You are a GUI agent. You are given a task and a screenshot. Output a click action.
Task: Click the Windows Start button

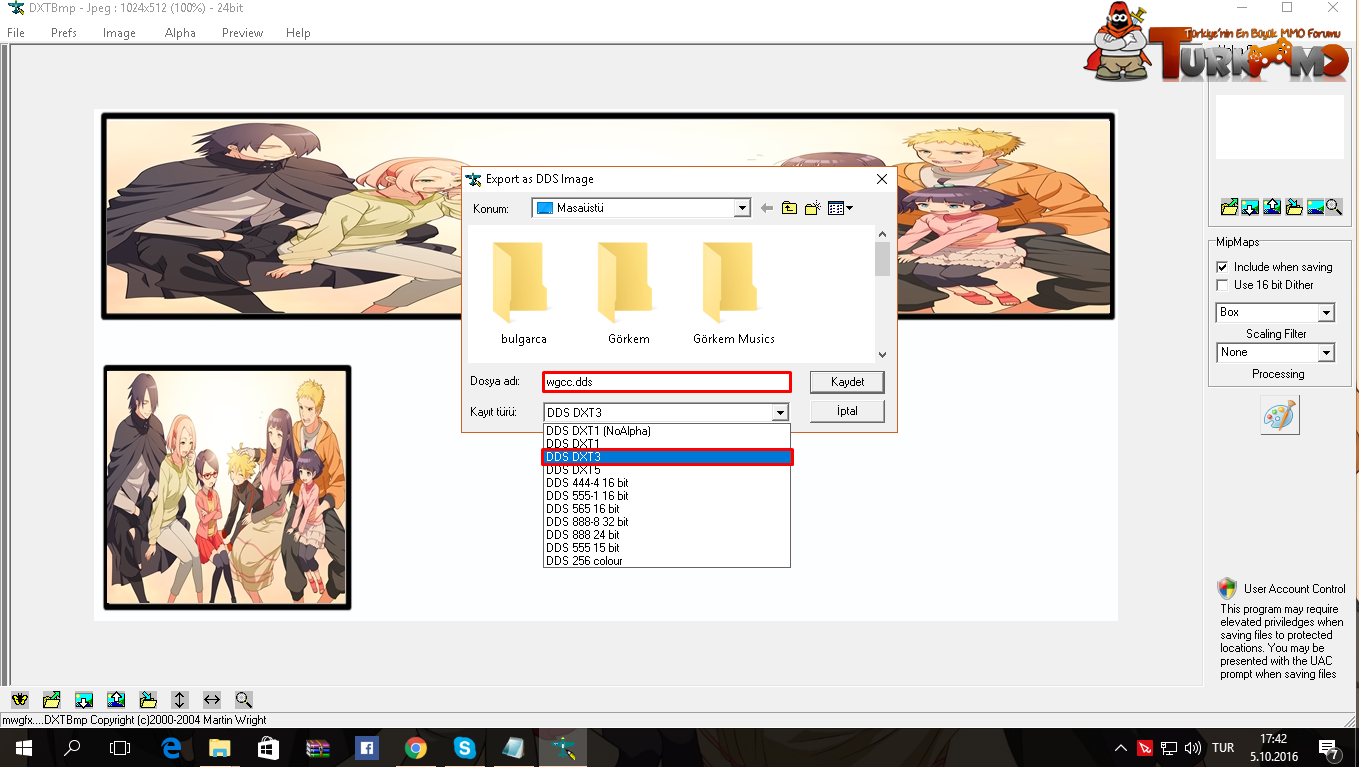click(x=24, y=747)
